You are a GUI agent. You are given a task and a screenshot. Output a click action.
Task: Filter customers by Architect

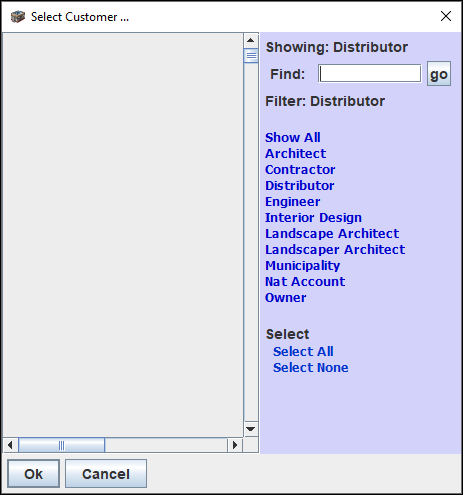tap(296, 153)
